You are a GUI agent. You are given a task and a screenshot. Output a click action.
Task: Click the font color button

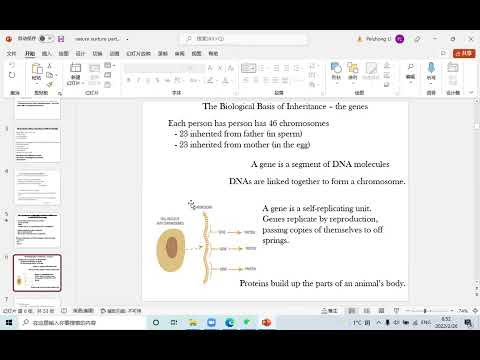tap(225, 80)
